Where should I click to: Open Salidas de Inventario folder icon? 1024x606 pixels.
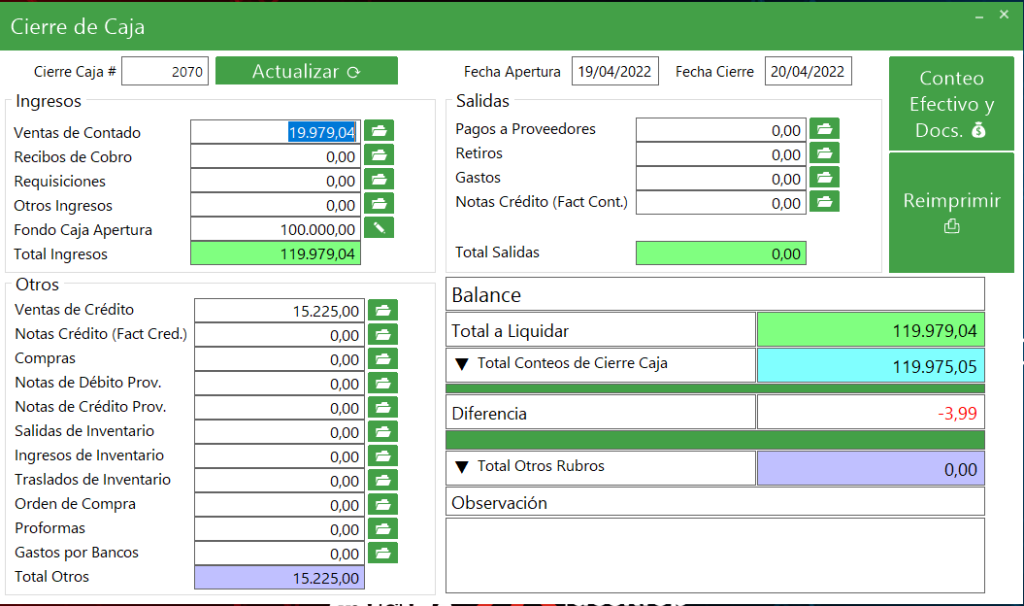(383, 431)
